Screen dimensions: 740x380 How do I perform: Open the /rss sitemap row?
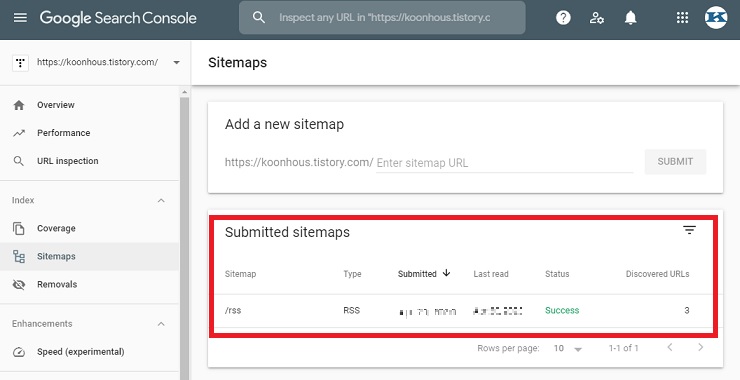[465, 311]
